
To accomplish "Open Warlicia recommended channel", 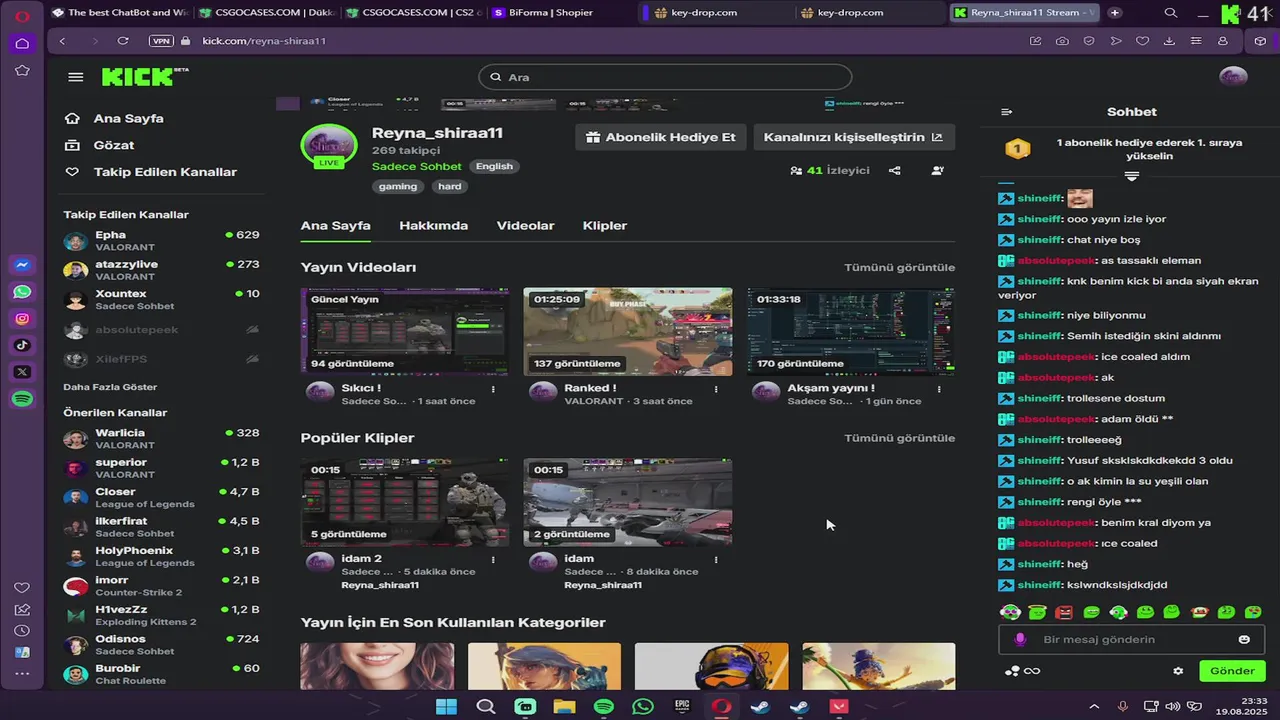I will coord(161,439).
